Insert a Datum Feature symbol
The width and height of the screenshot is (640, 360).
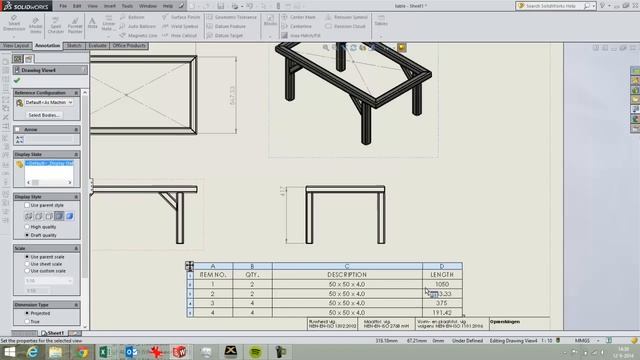[x=226, y=26]
